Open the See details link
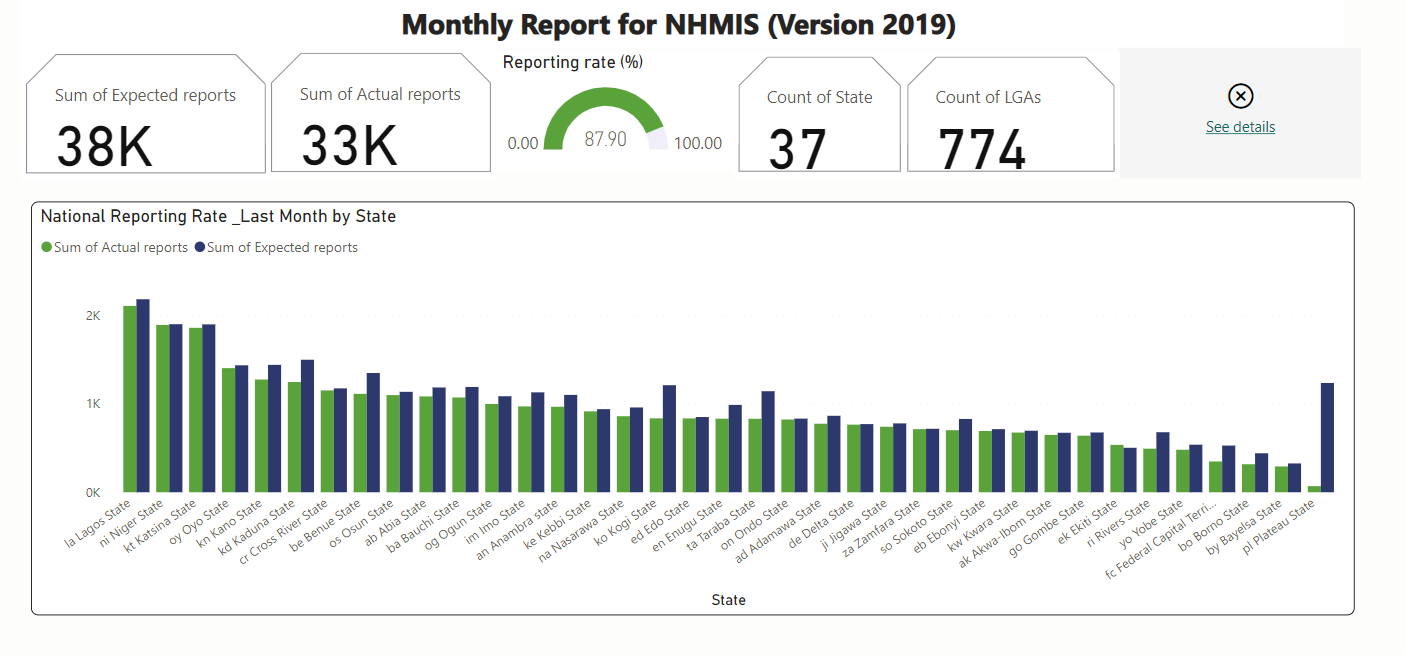The width and height of the screenshot is (1405, 655). click(x=1240, y=127)
